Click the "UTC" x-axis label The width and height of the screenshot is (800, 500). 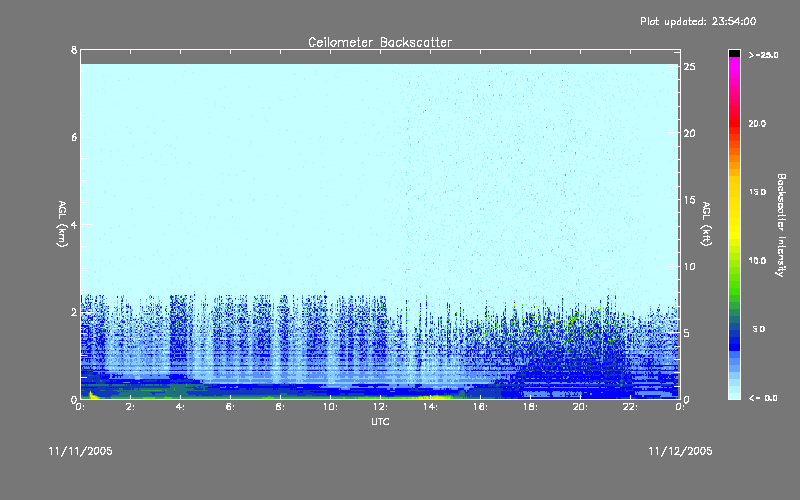[380, 421]
